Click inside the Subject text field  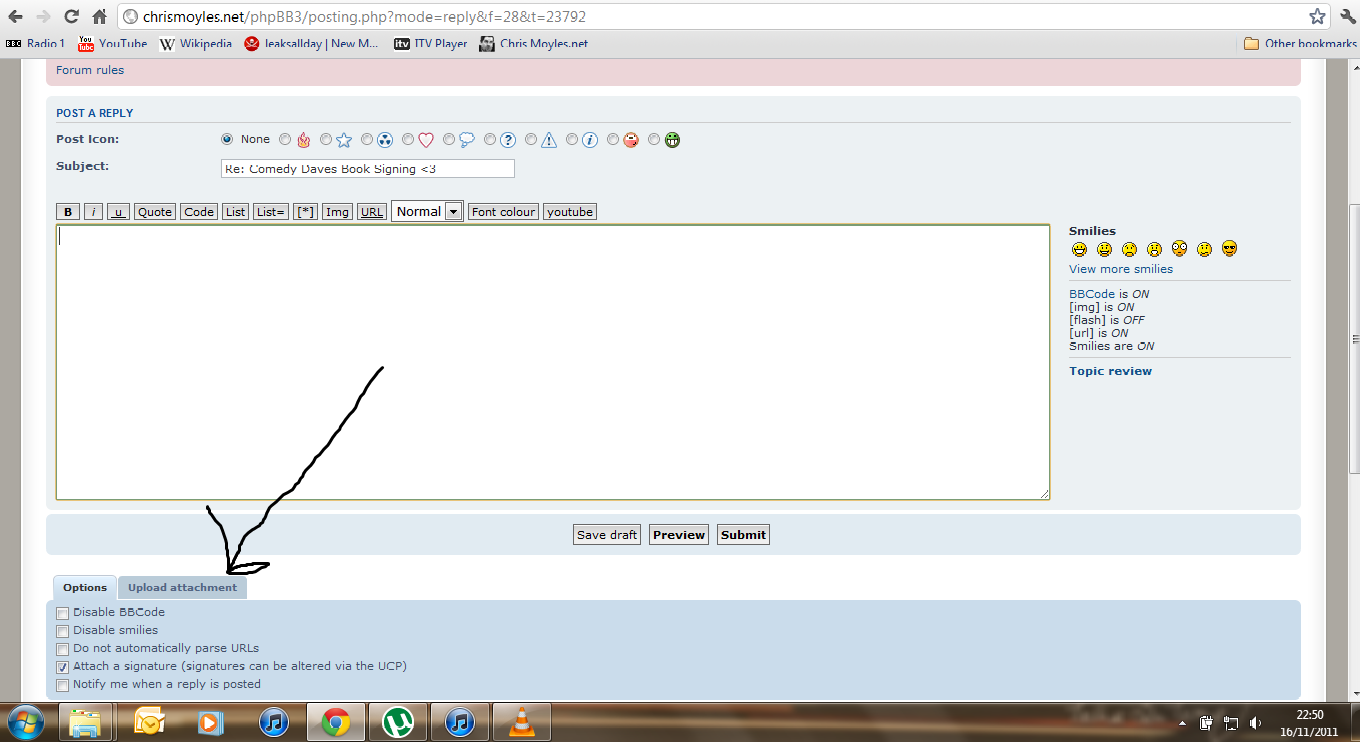367,169
